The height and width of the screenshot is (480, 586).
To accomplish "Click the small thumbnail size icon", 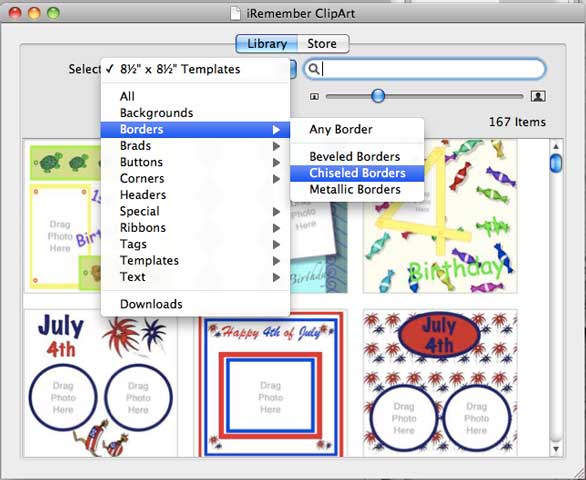I will pyautogui.click(x=314, y=96).
